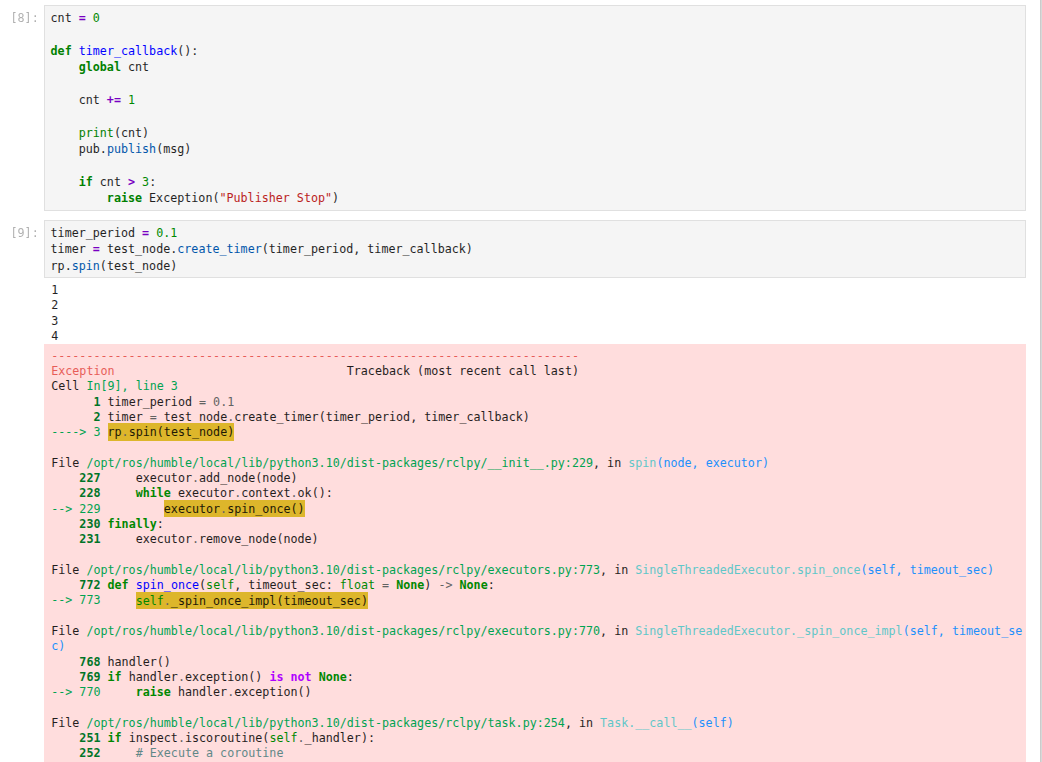Click the 'cnt = 0' line in cell 8
This screenshot has height=762, width=1042.
[x=75, y=18]
